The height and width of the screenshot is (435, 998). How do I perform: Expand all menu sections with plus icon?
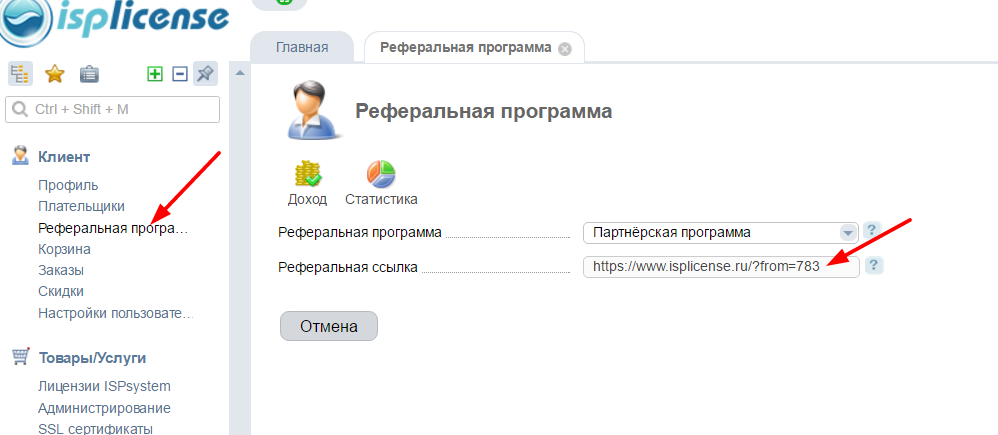click(155, 73)
